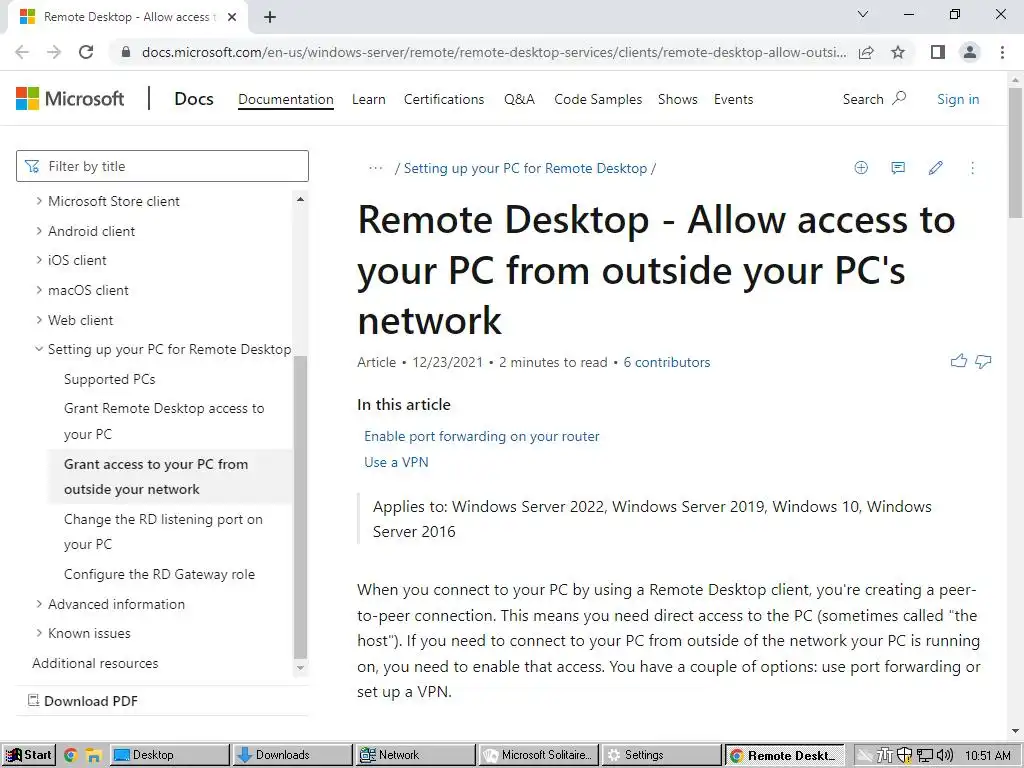This screenshot has width=1024, height=768.
Task: Expand Microsoft Store client tree node
Action: (x=39, y=201)
